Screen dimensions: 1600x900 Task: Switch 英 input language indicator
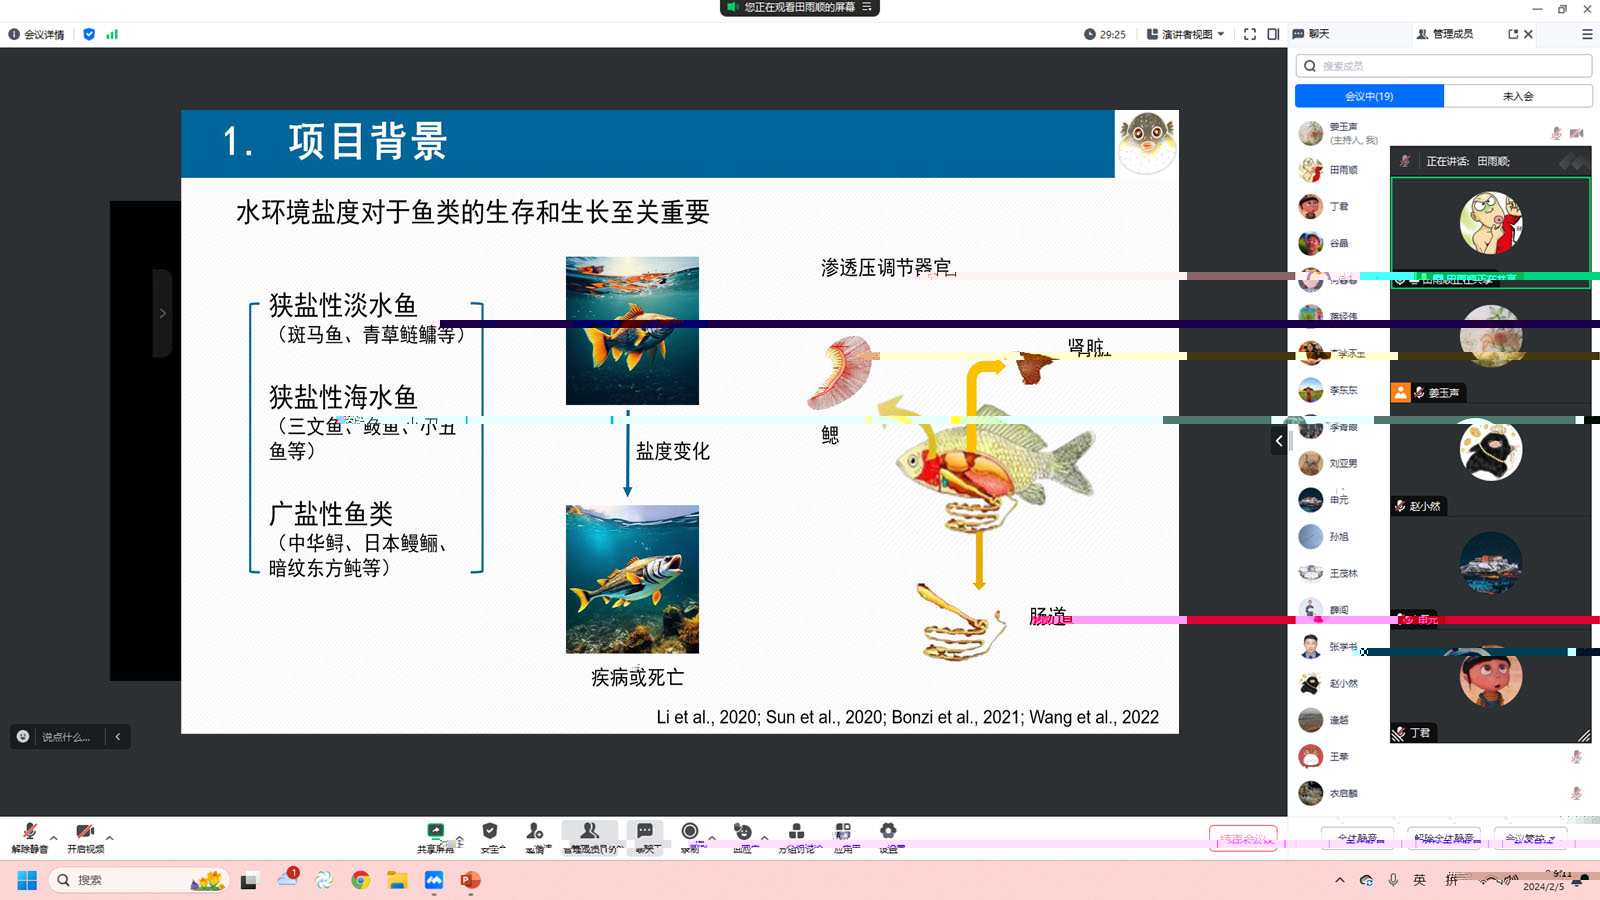(1420, 880)
